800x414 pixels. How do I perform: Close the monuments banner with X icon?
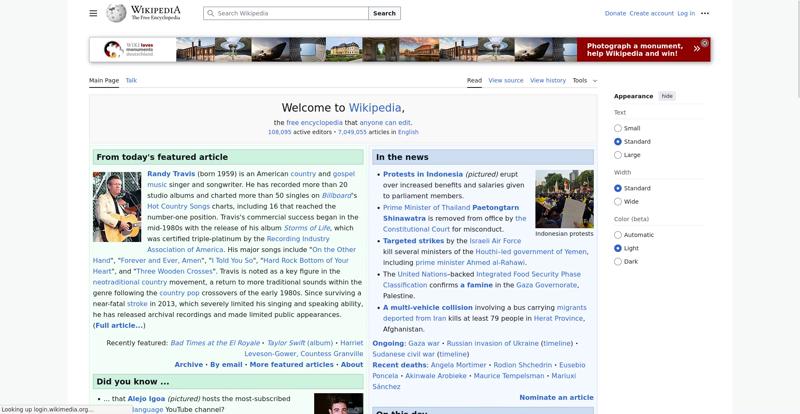705,43
